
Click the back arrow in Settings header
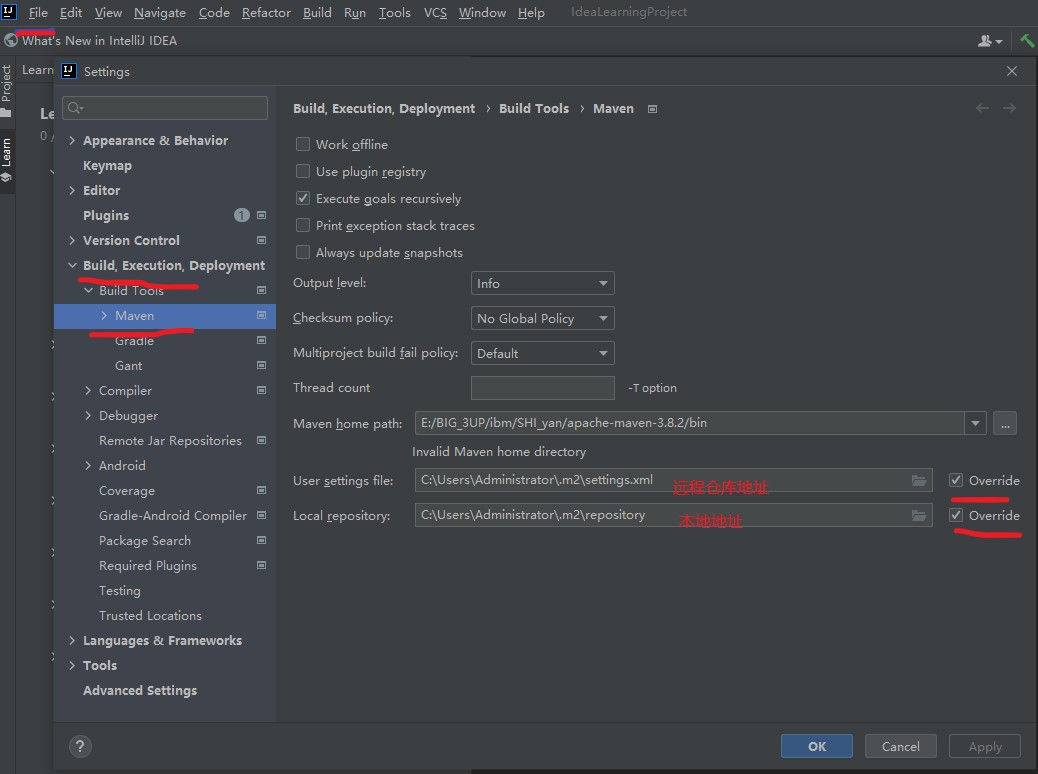[982, 108]
